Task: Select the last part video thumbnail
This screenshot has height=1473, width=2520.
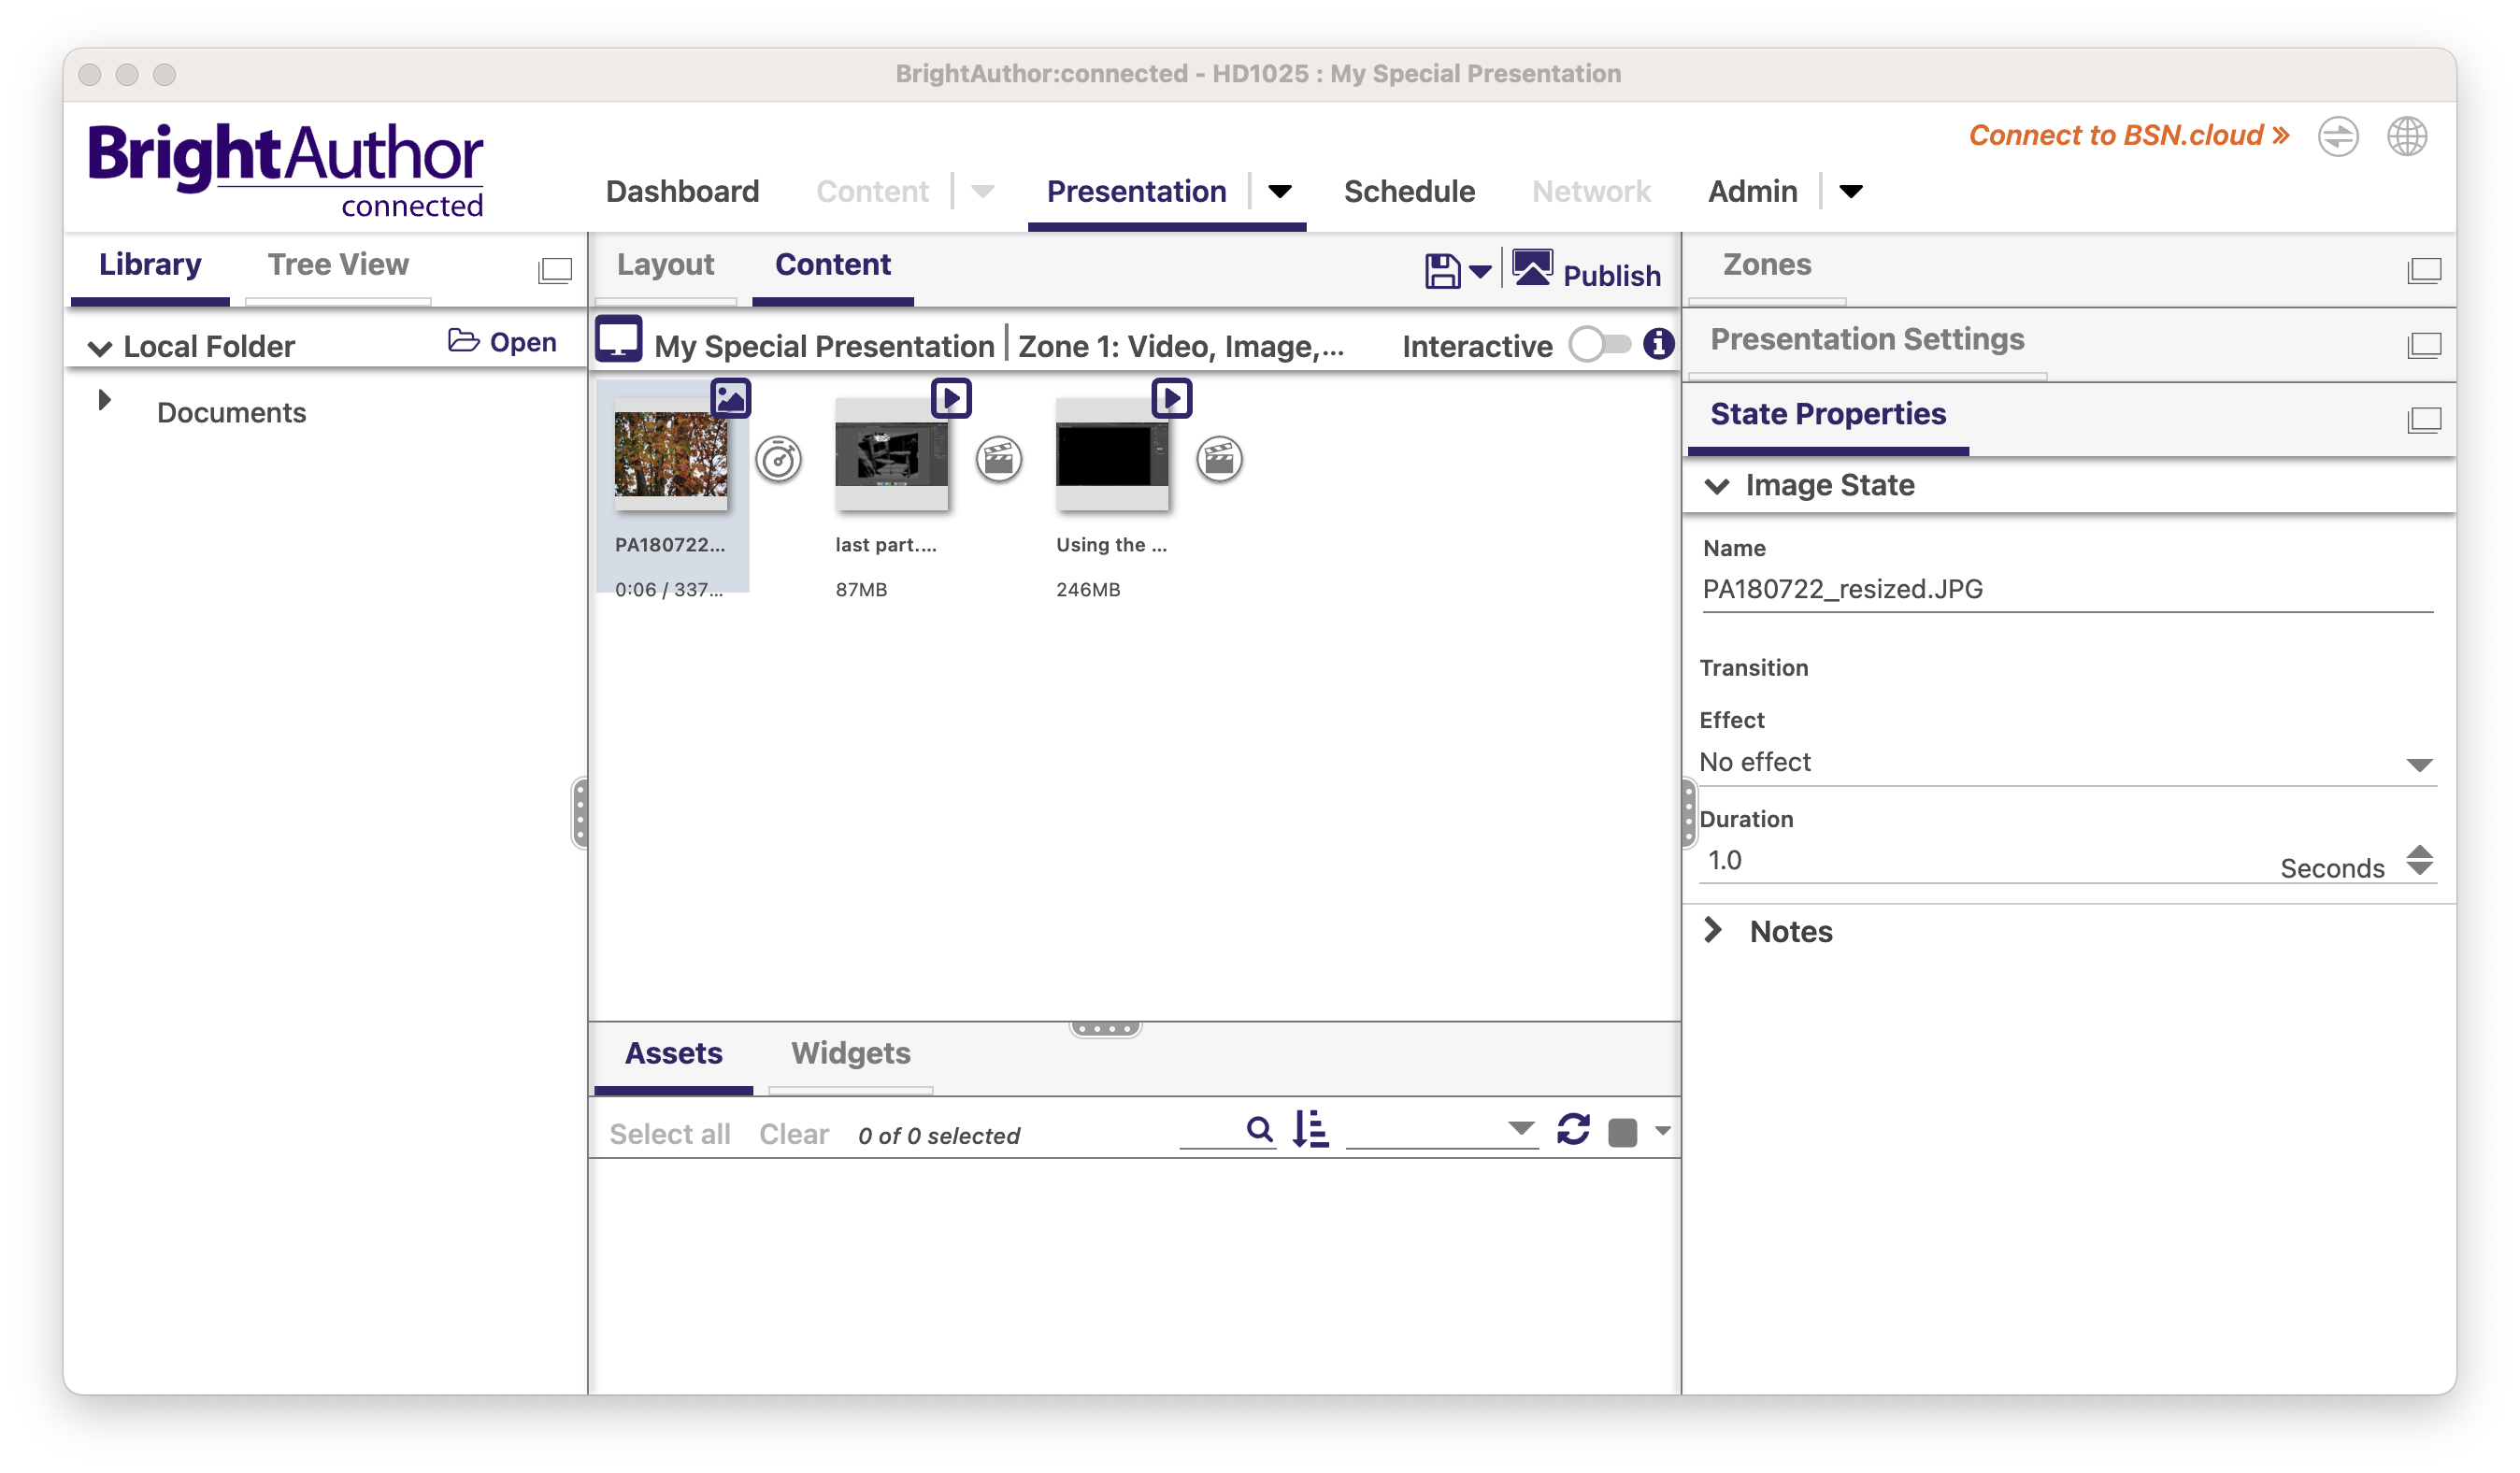Action: tap(891, 455)
